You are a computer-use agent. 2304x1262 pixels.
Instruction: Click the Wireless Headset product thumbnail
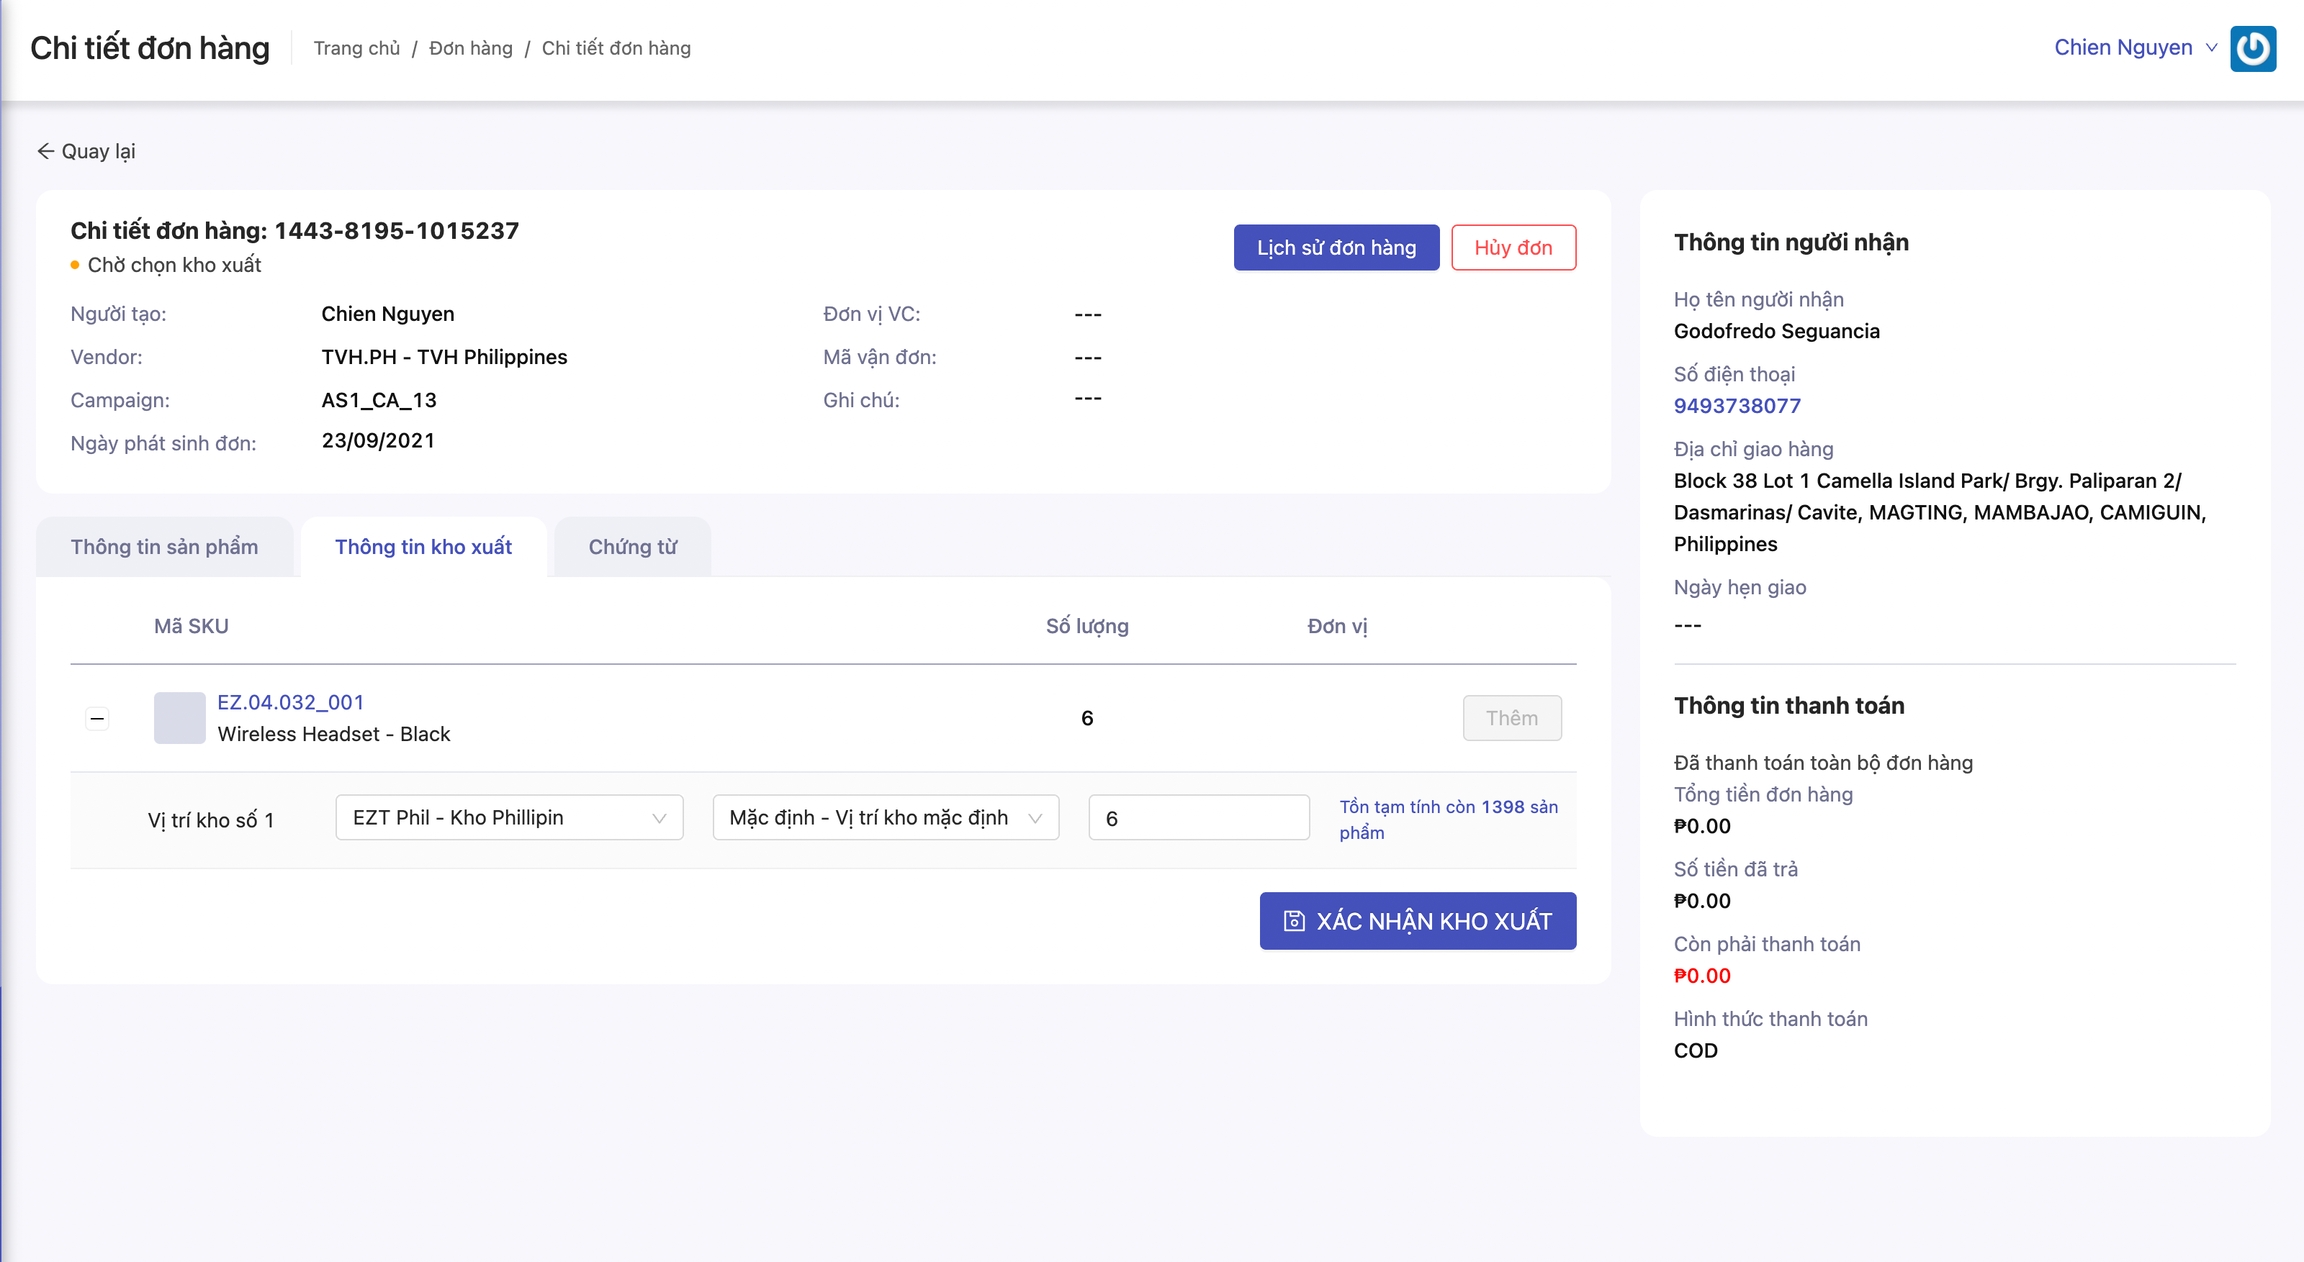[179, 718]
